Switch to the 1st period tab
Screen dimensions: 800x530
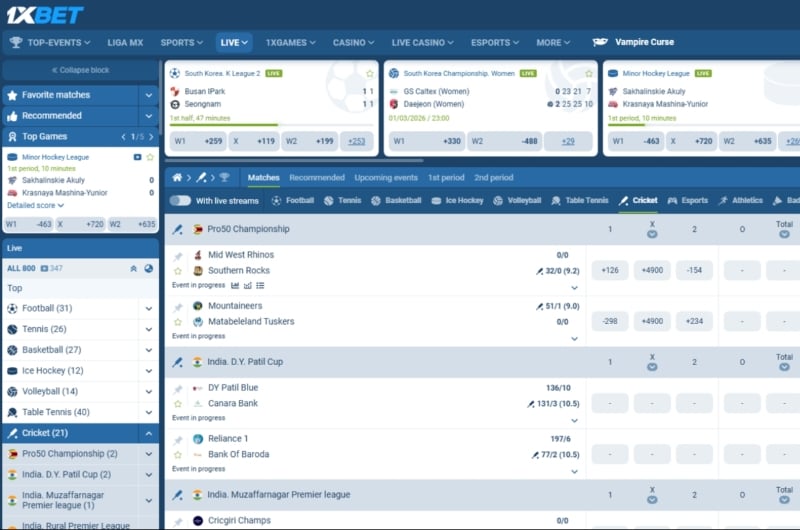446,178
